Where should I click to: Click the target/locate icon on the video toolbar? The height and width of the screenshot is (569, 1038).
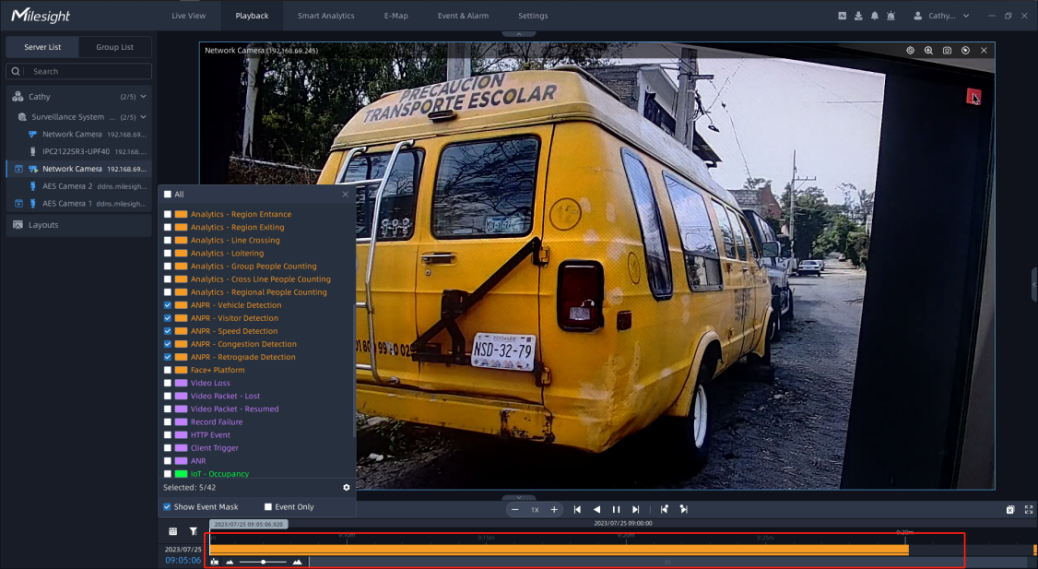click(910, 50)
